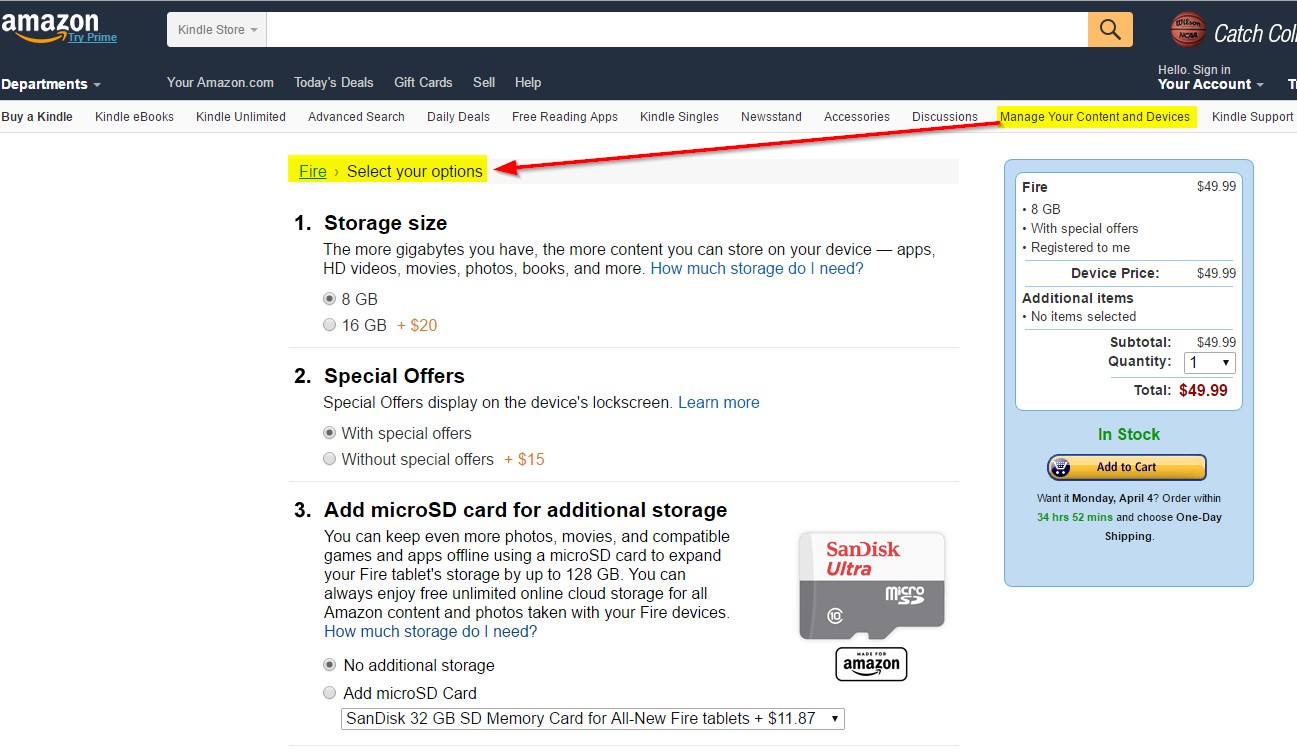The height and width of the screenshot is (752, 1297).
Task: Click the + $20 price note
Action: pyautogui.click(x=417, y=325)
